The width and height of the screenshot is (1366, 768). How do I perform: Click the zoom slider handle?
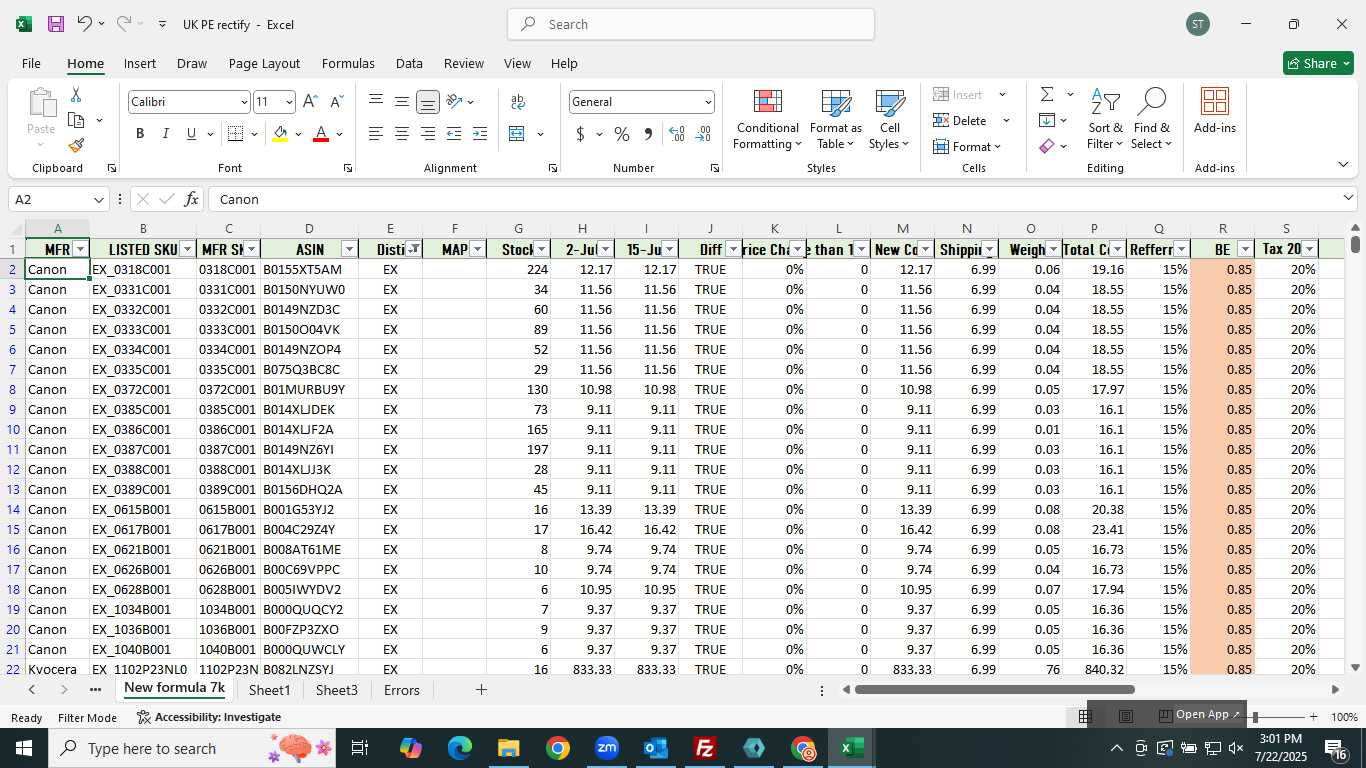click(x=1255, y=717)
